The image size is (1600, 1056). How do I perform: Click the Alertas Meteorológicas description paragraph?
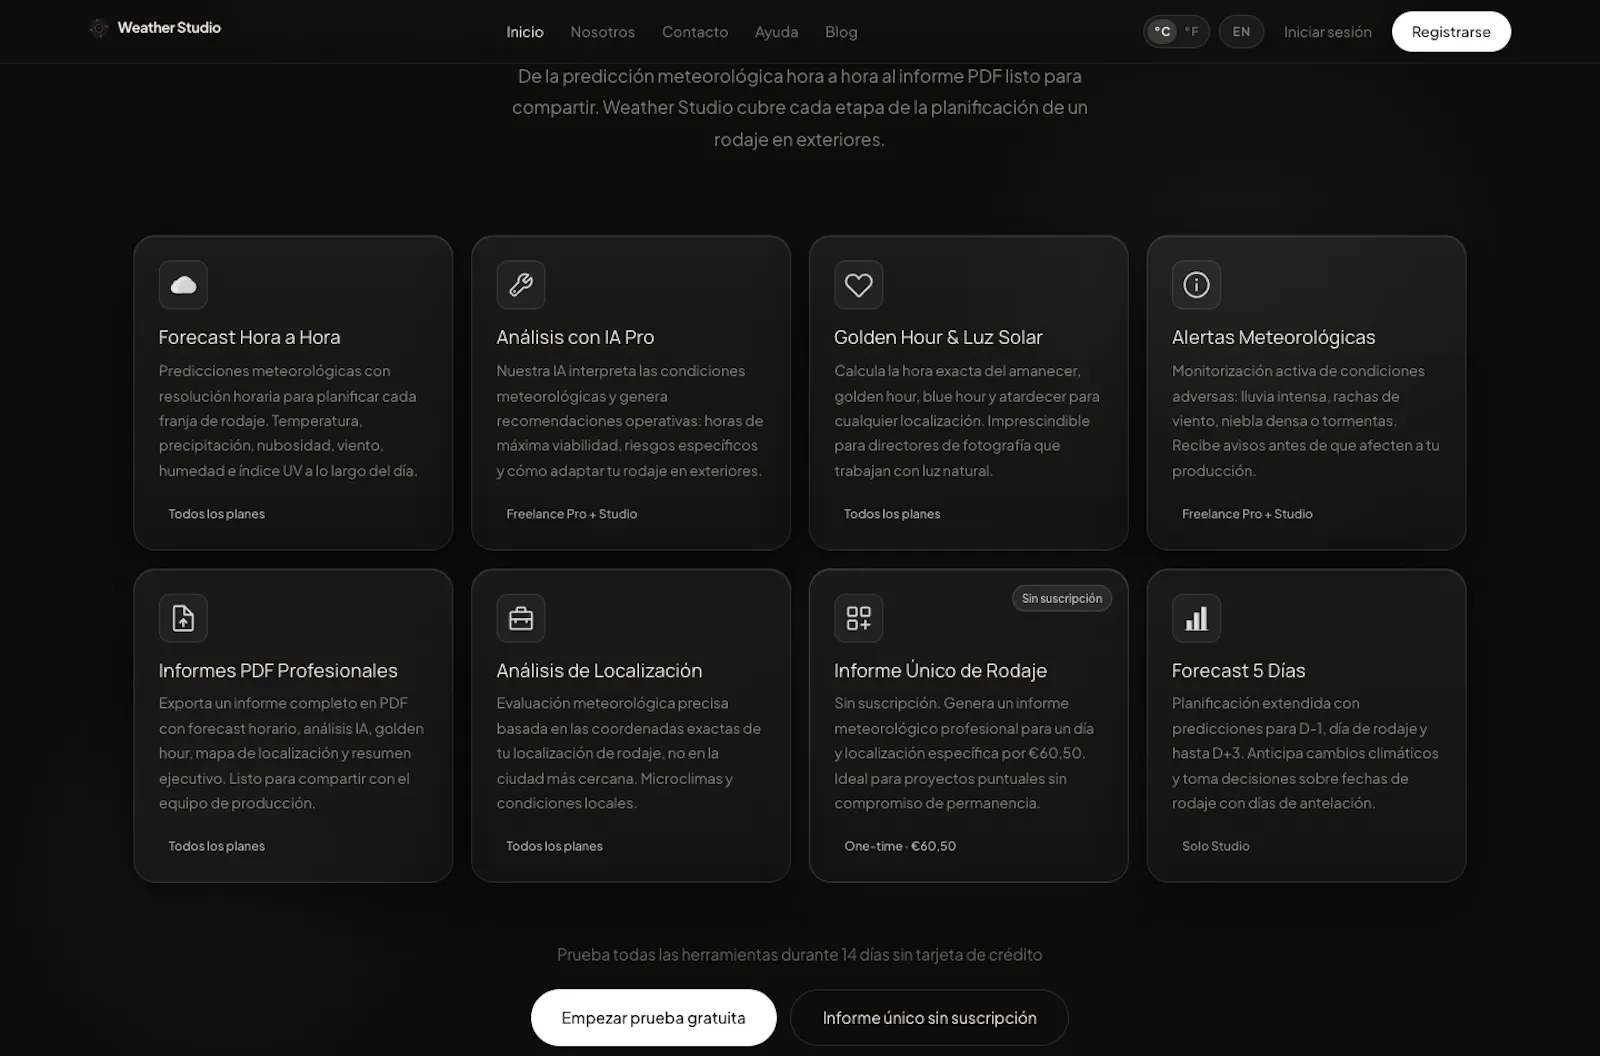(1306, 421)
